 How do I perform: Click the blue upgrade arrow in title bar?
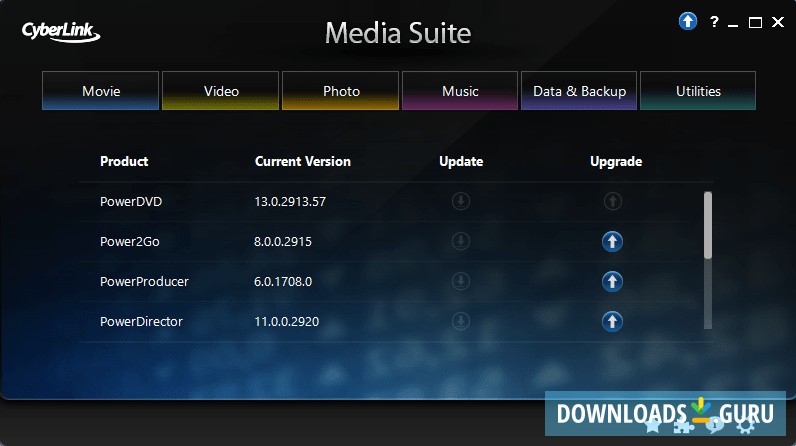click(688, 21)
